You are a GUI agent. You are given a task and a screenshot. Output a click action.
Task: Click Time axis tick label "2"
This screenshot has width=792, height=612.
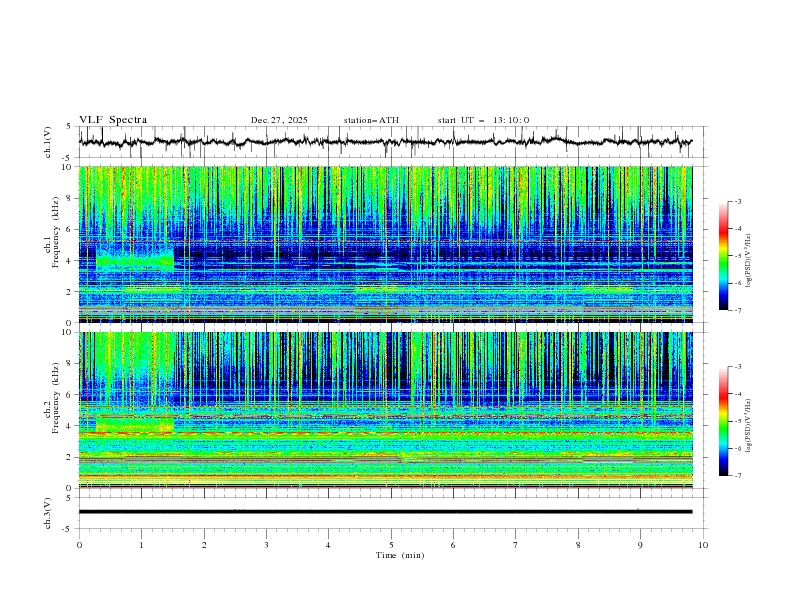(204, 545)
